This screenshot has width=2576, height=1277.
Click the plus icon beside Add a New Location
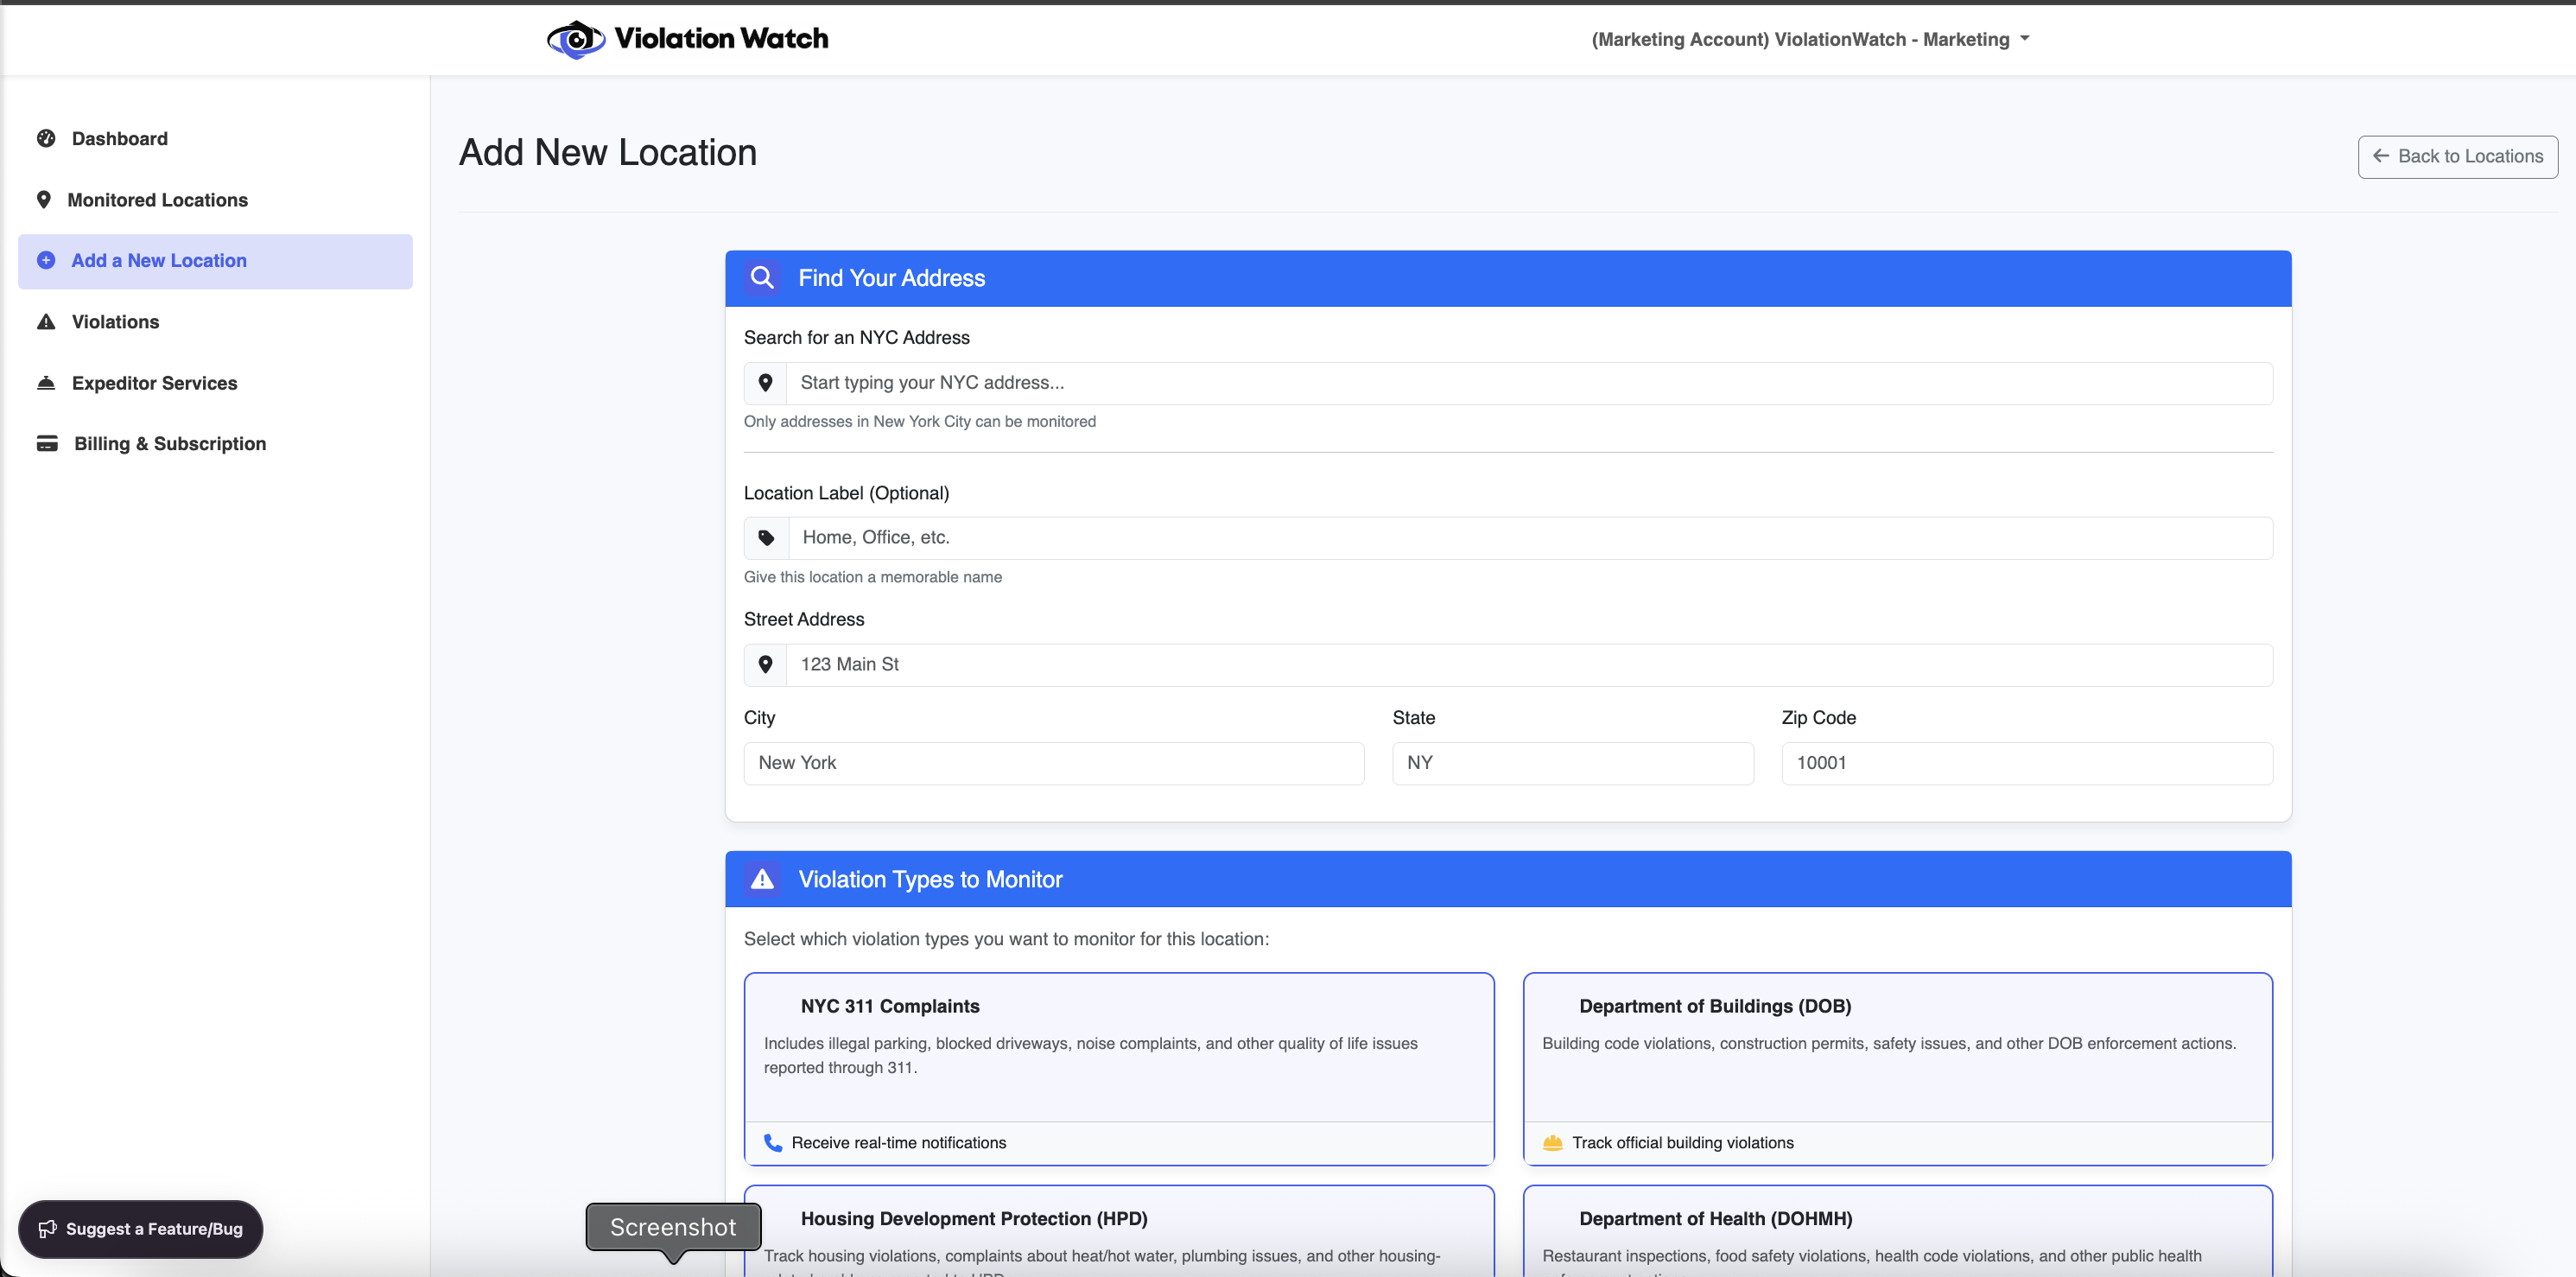point(46,260)
